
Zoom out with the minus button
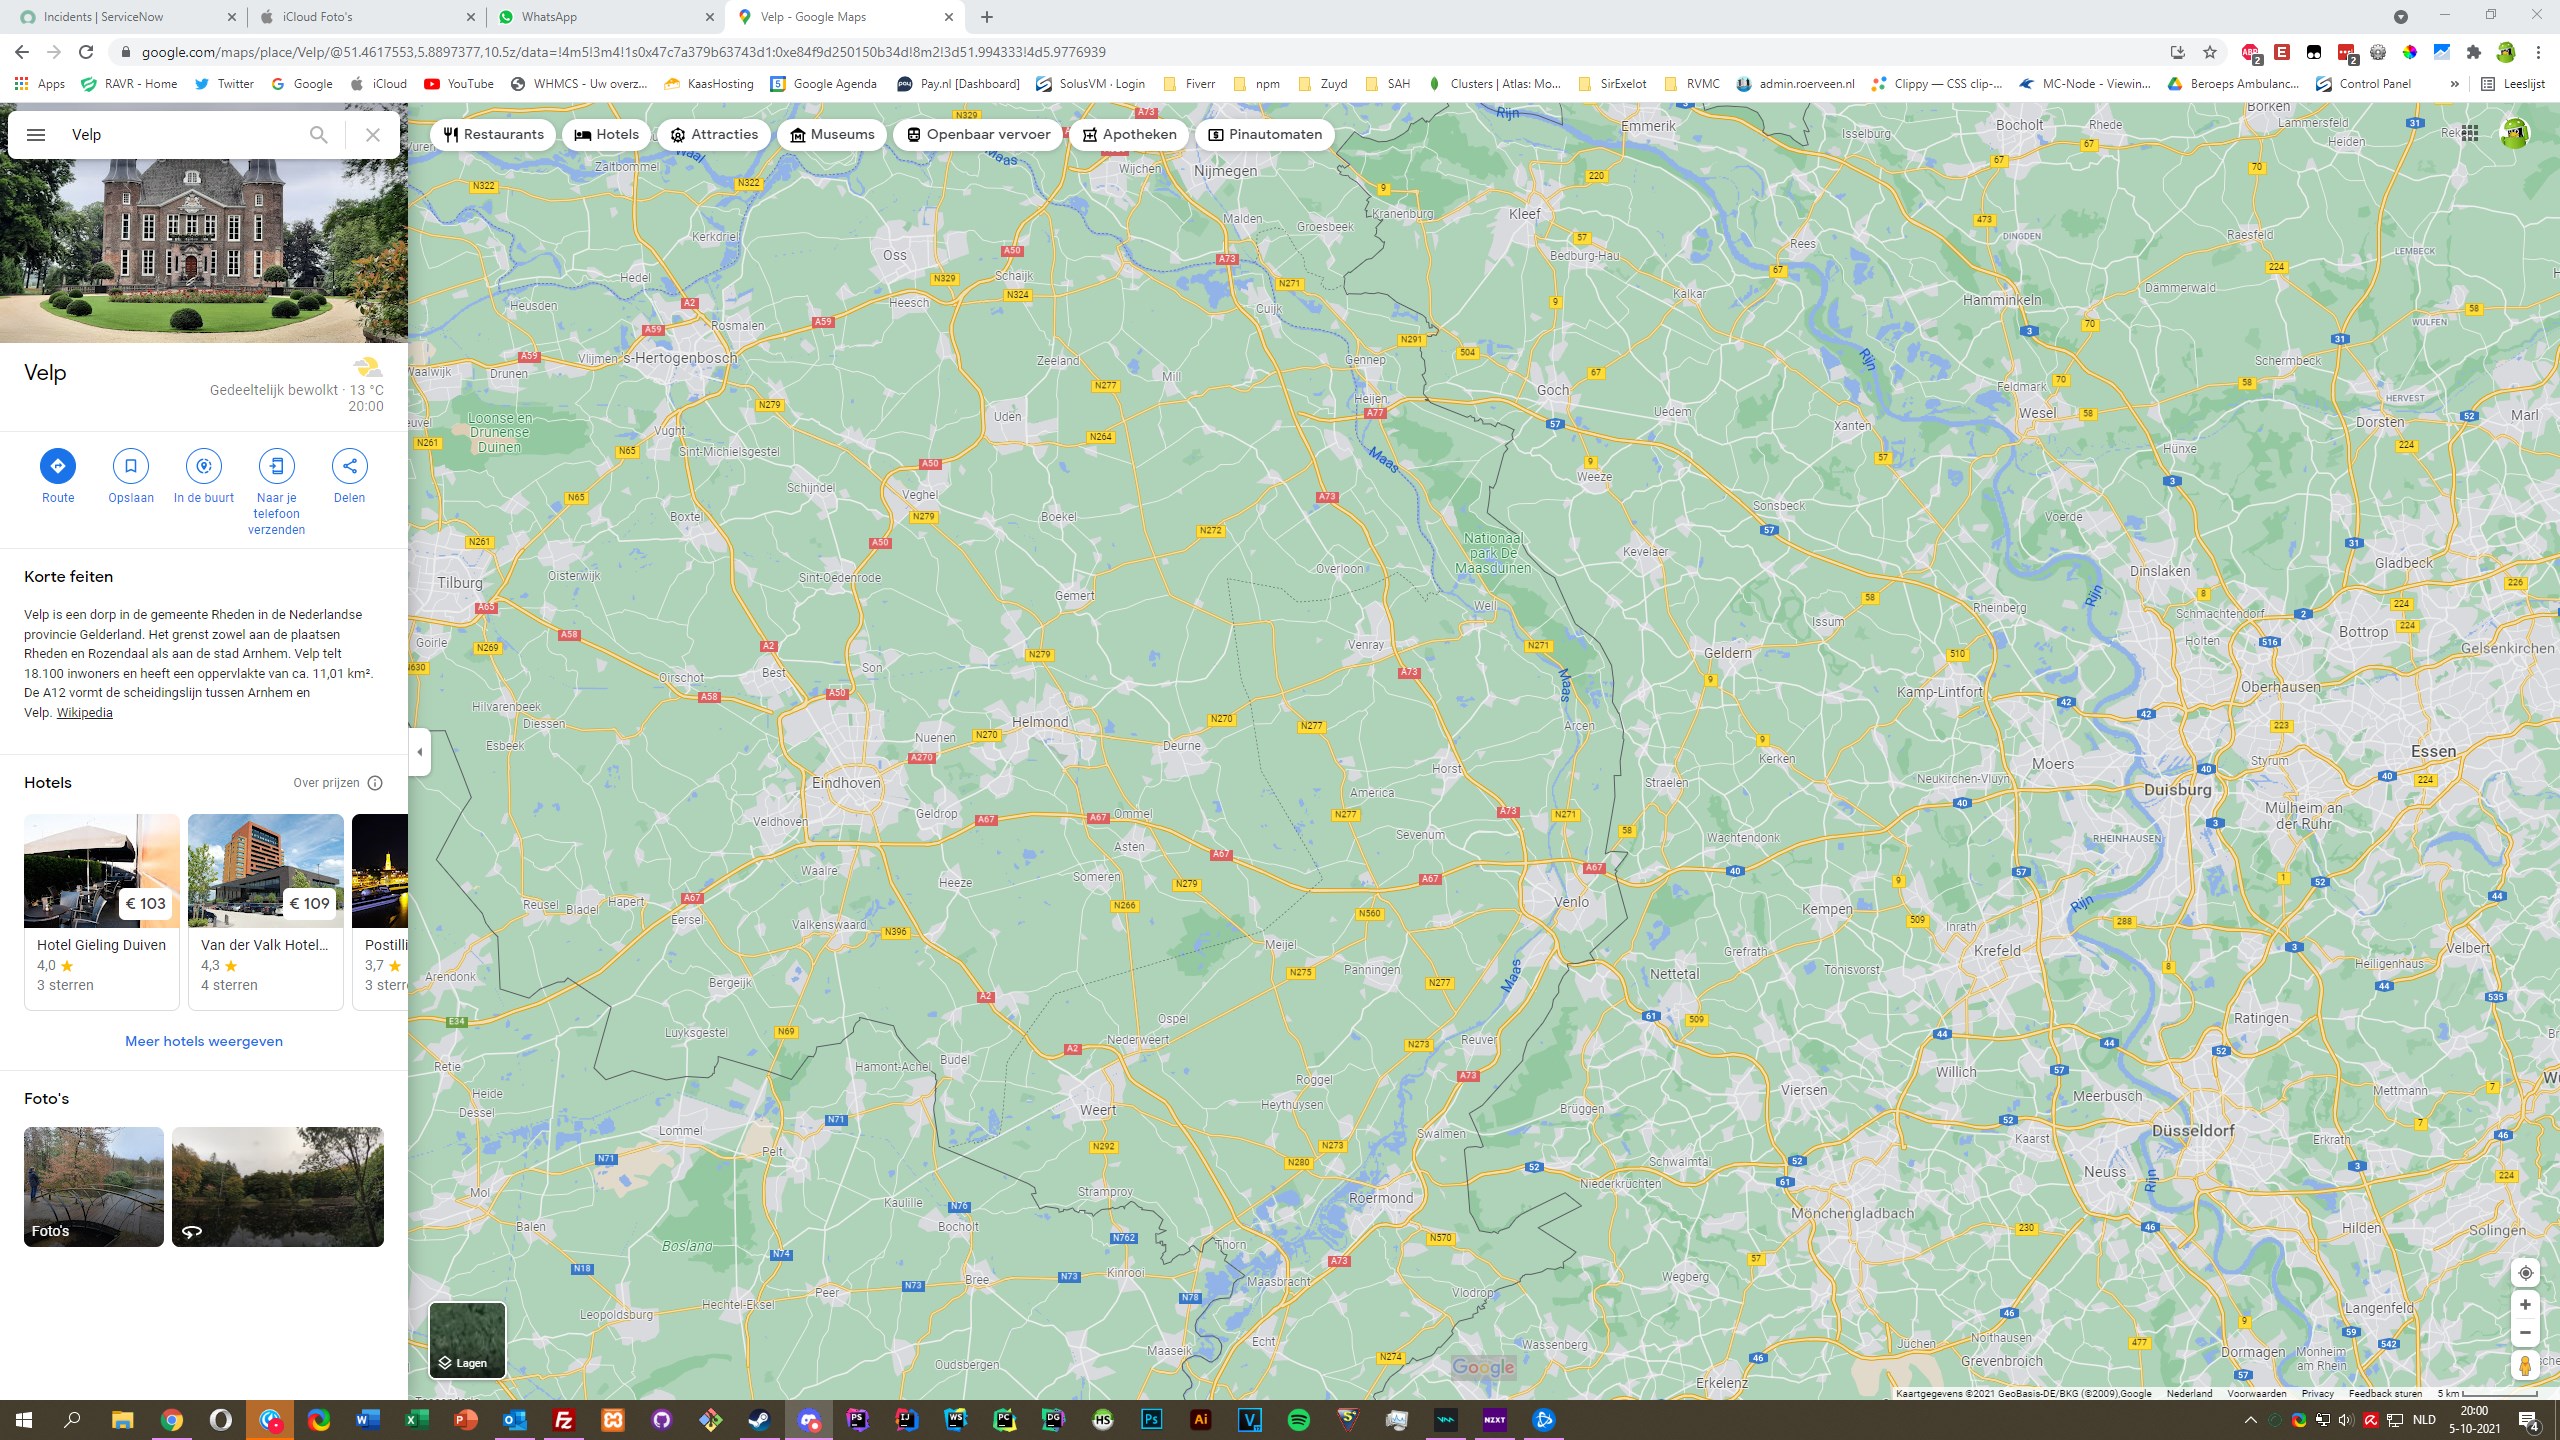(2525, 1333)
